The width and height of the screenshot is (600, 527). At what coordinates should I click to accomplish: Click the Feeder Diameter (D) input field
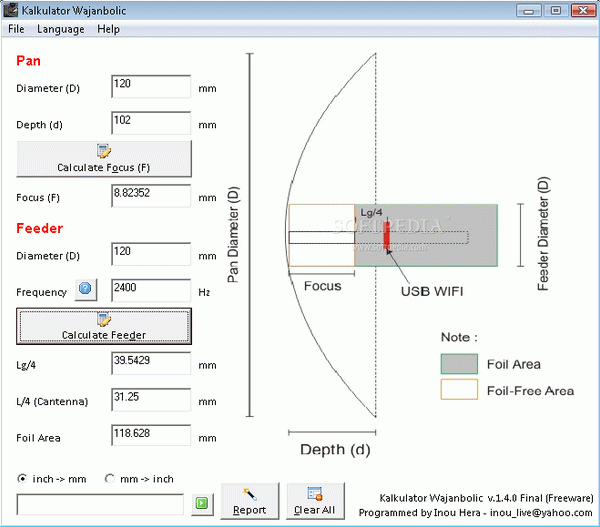click(150, 254)
